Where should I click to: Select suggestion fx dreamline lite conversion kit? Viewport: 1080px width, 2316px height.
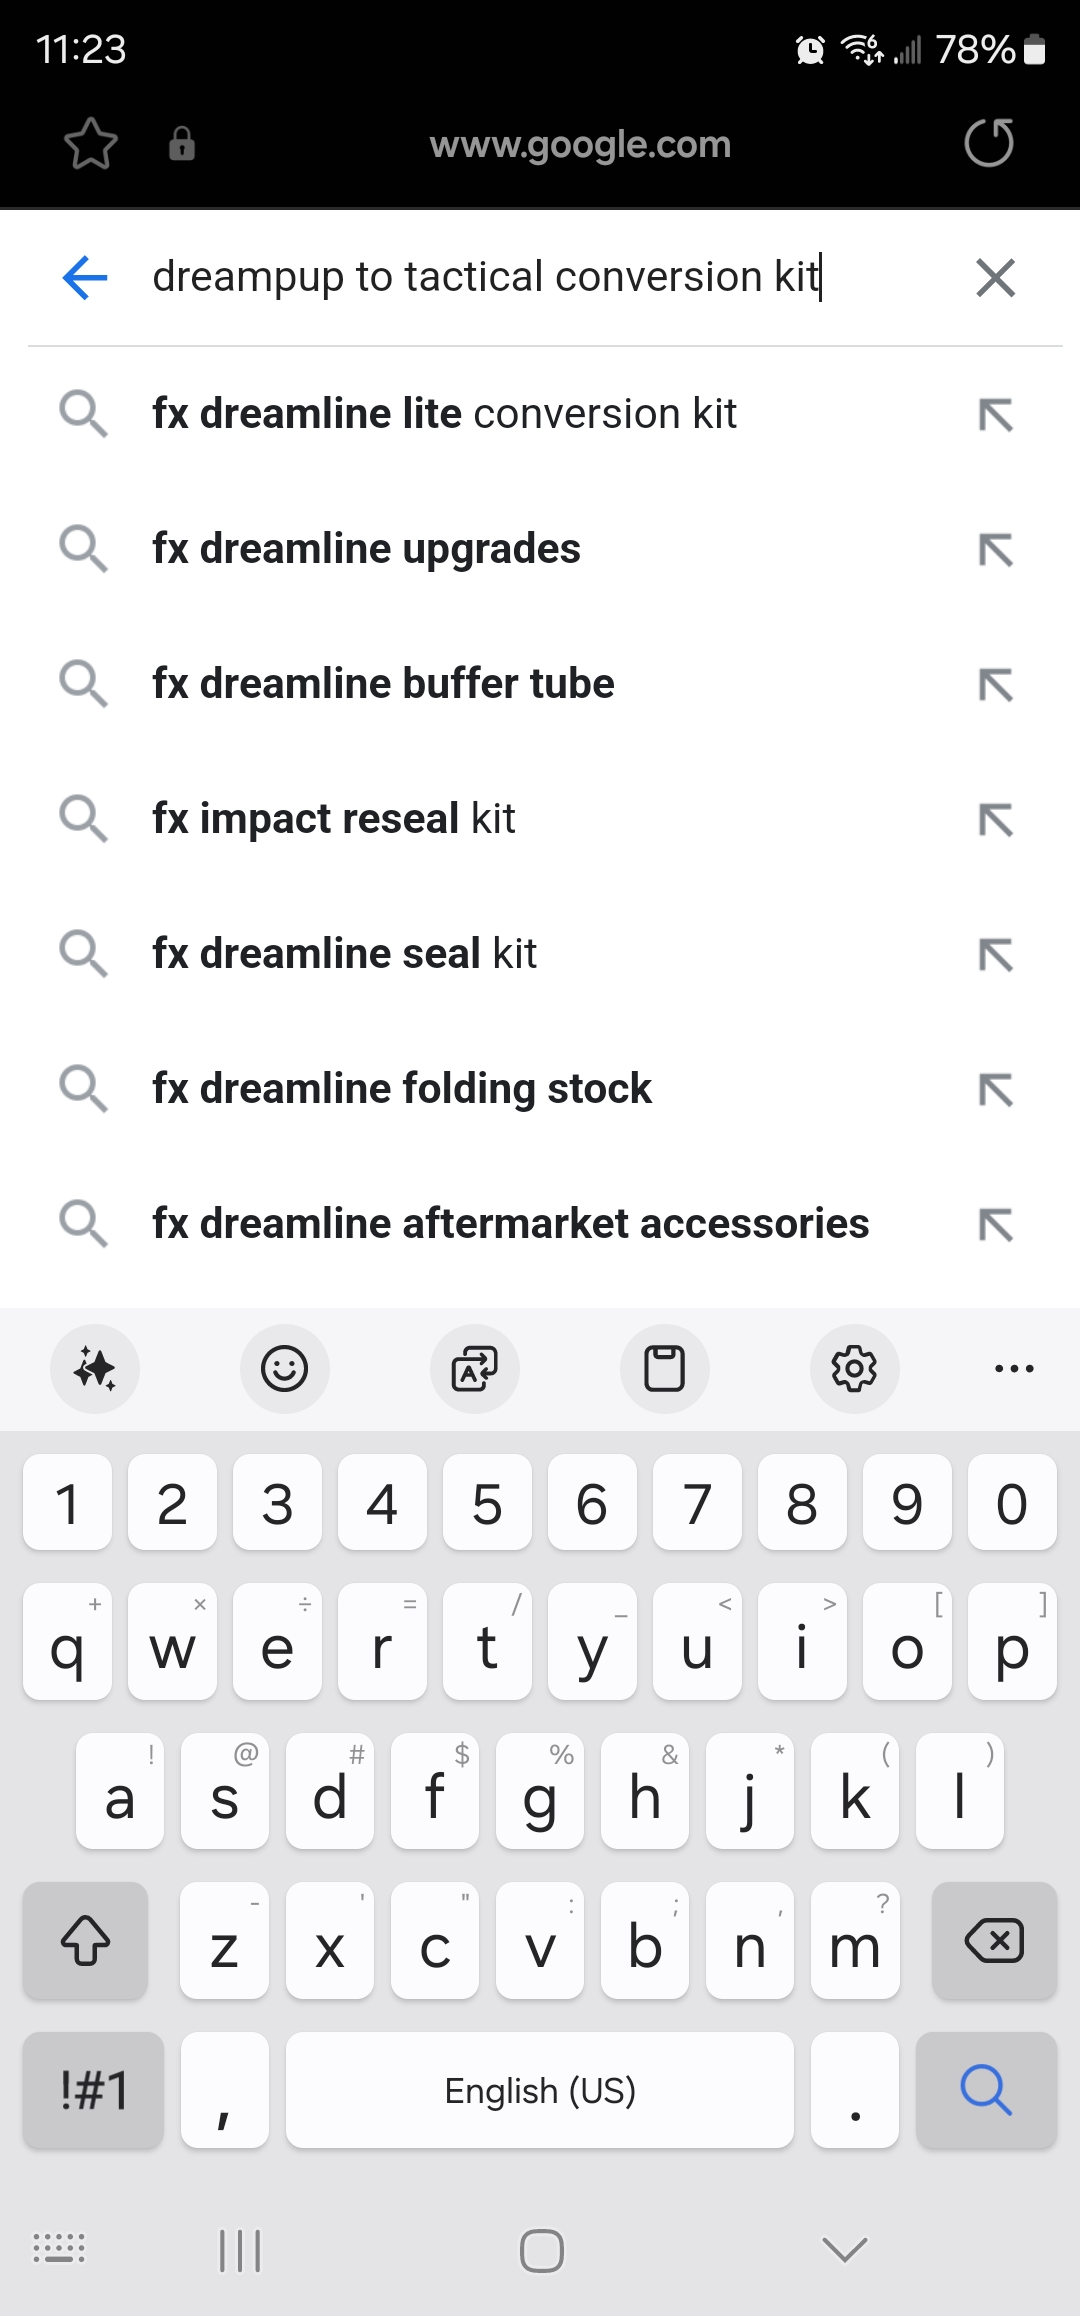tap(540, 414)
